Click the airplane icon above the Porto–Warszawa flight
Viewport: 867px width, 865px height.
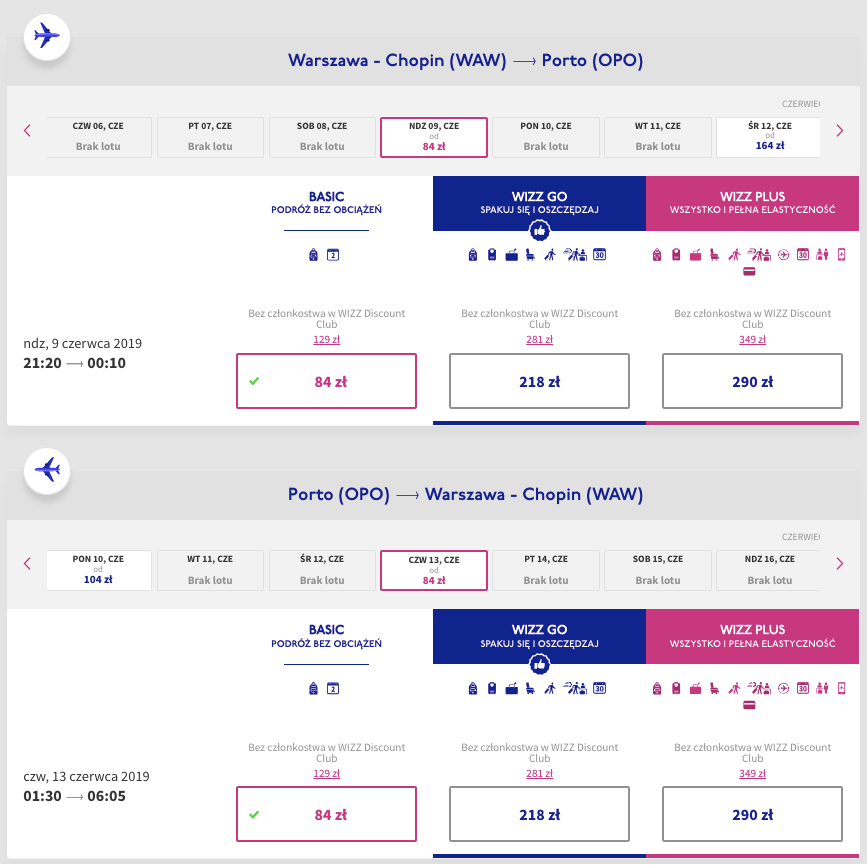pyautogui.click(x=46, y=468)
